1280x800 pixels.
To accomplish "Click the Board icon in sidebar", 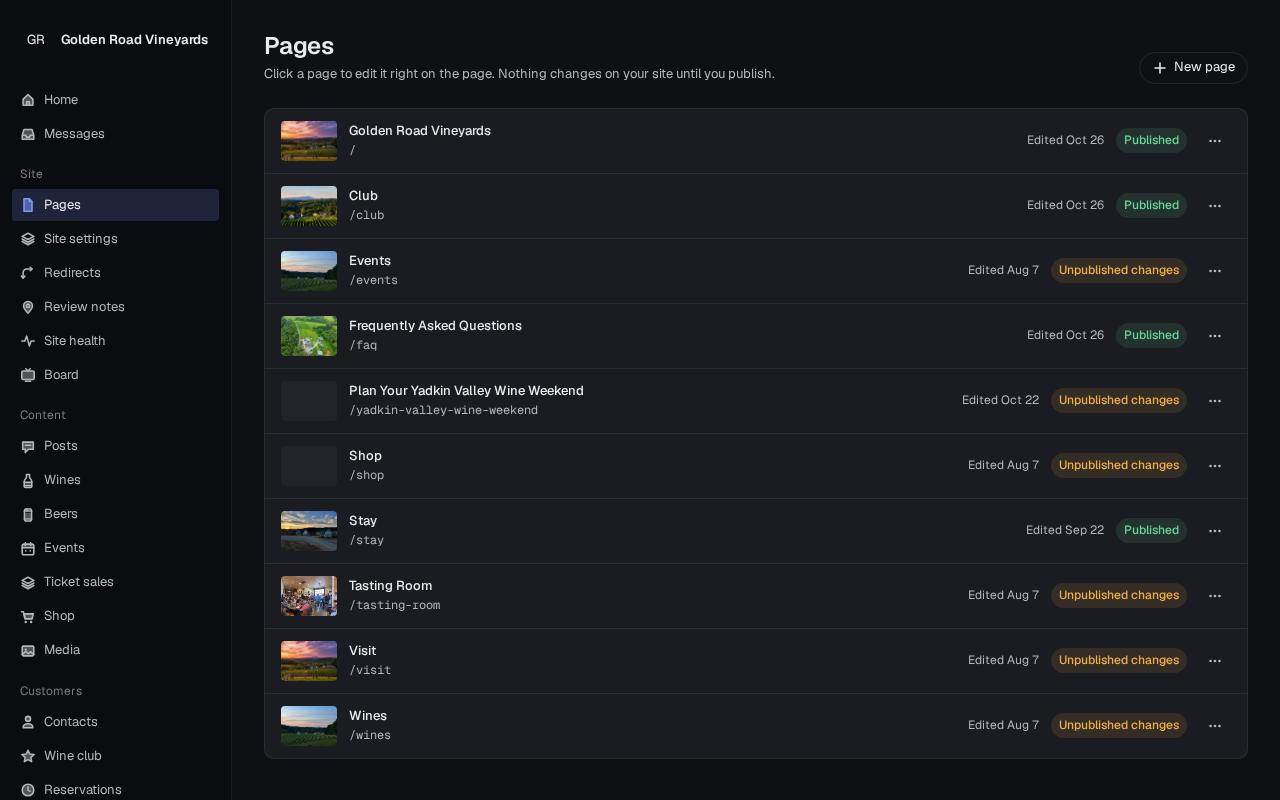I will pyautogui.click(x=28, y=375).
